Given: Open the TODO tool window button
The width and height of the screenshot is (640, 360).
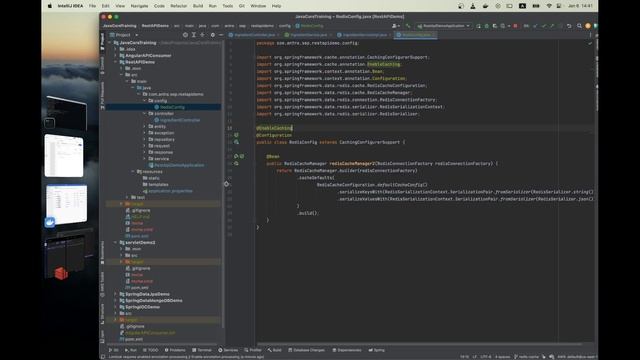Looking at the screenshot, I should [150, 350].
